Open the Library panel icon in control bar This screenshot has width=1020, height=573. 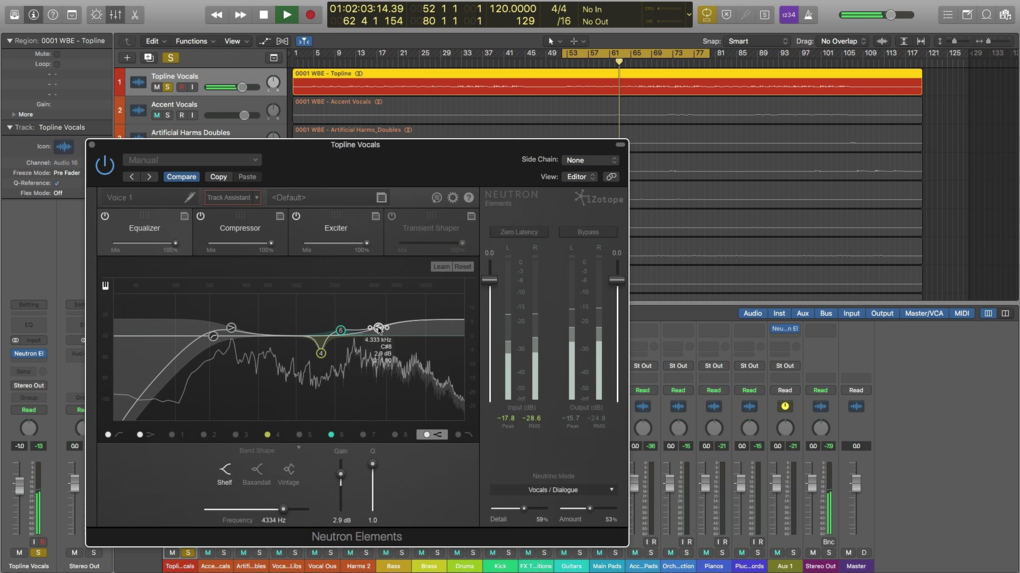pos(14,14)
